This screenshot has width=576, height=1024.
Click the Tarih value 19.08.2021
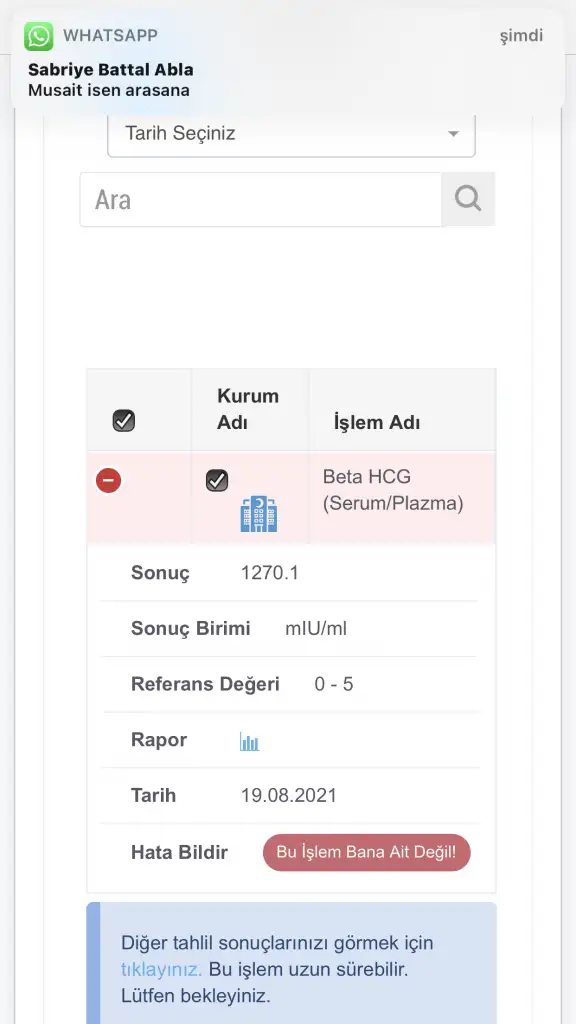point(289,795)
